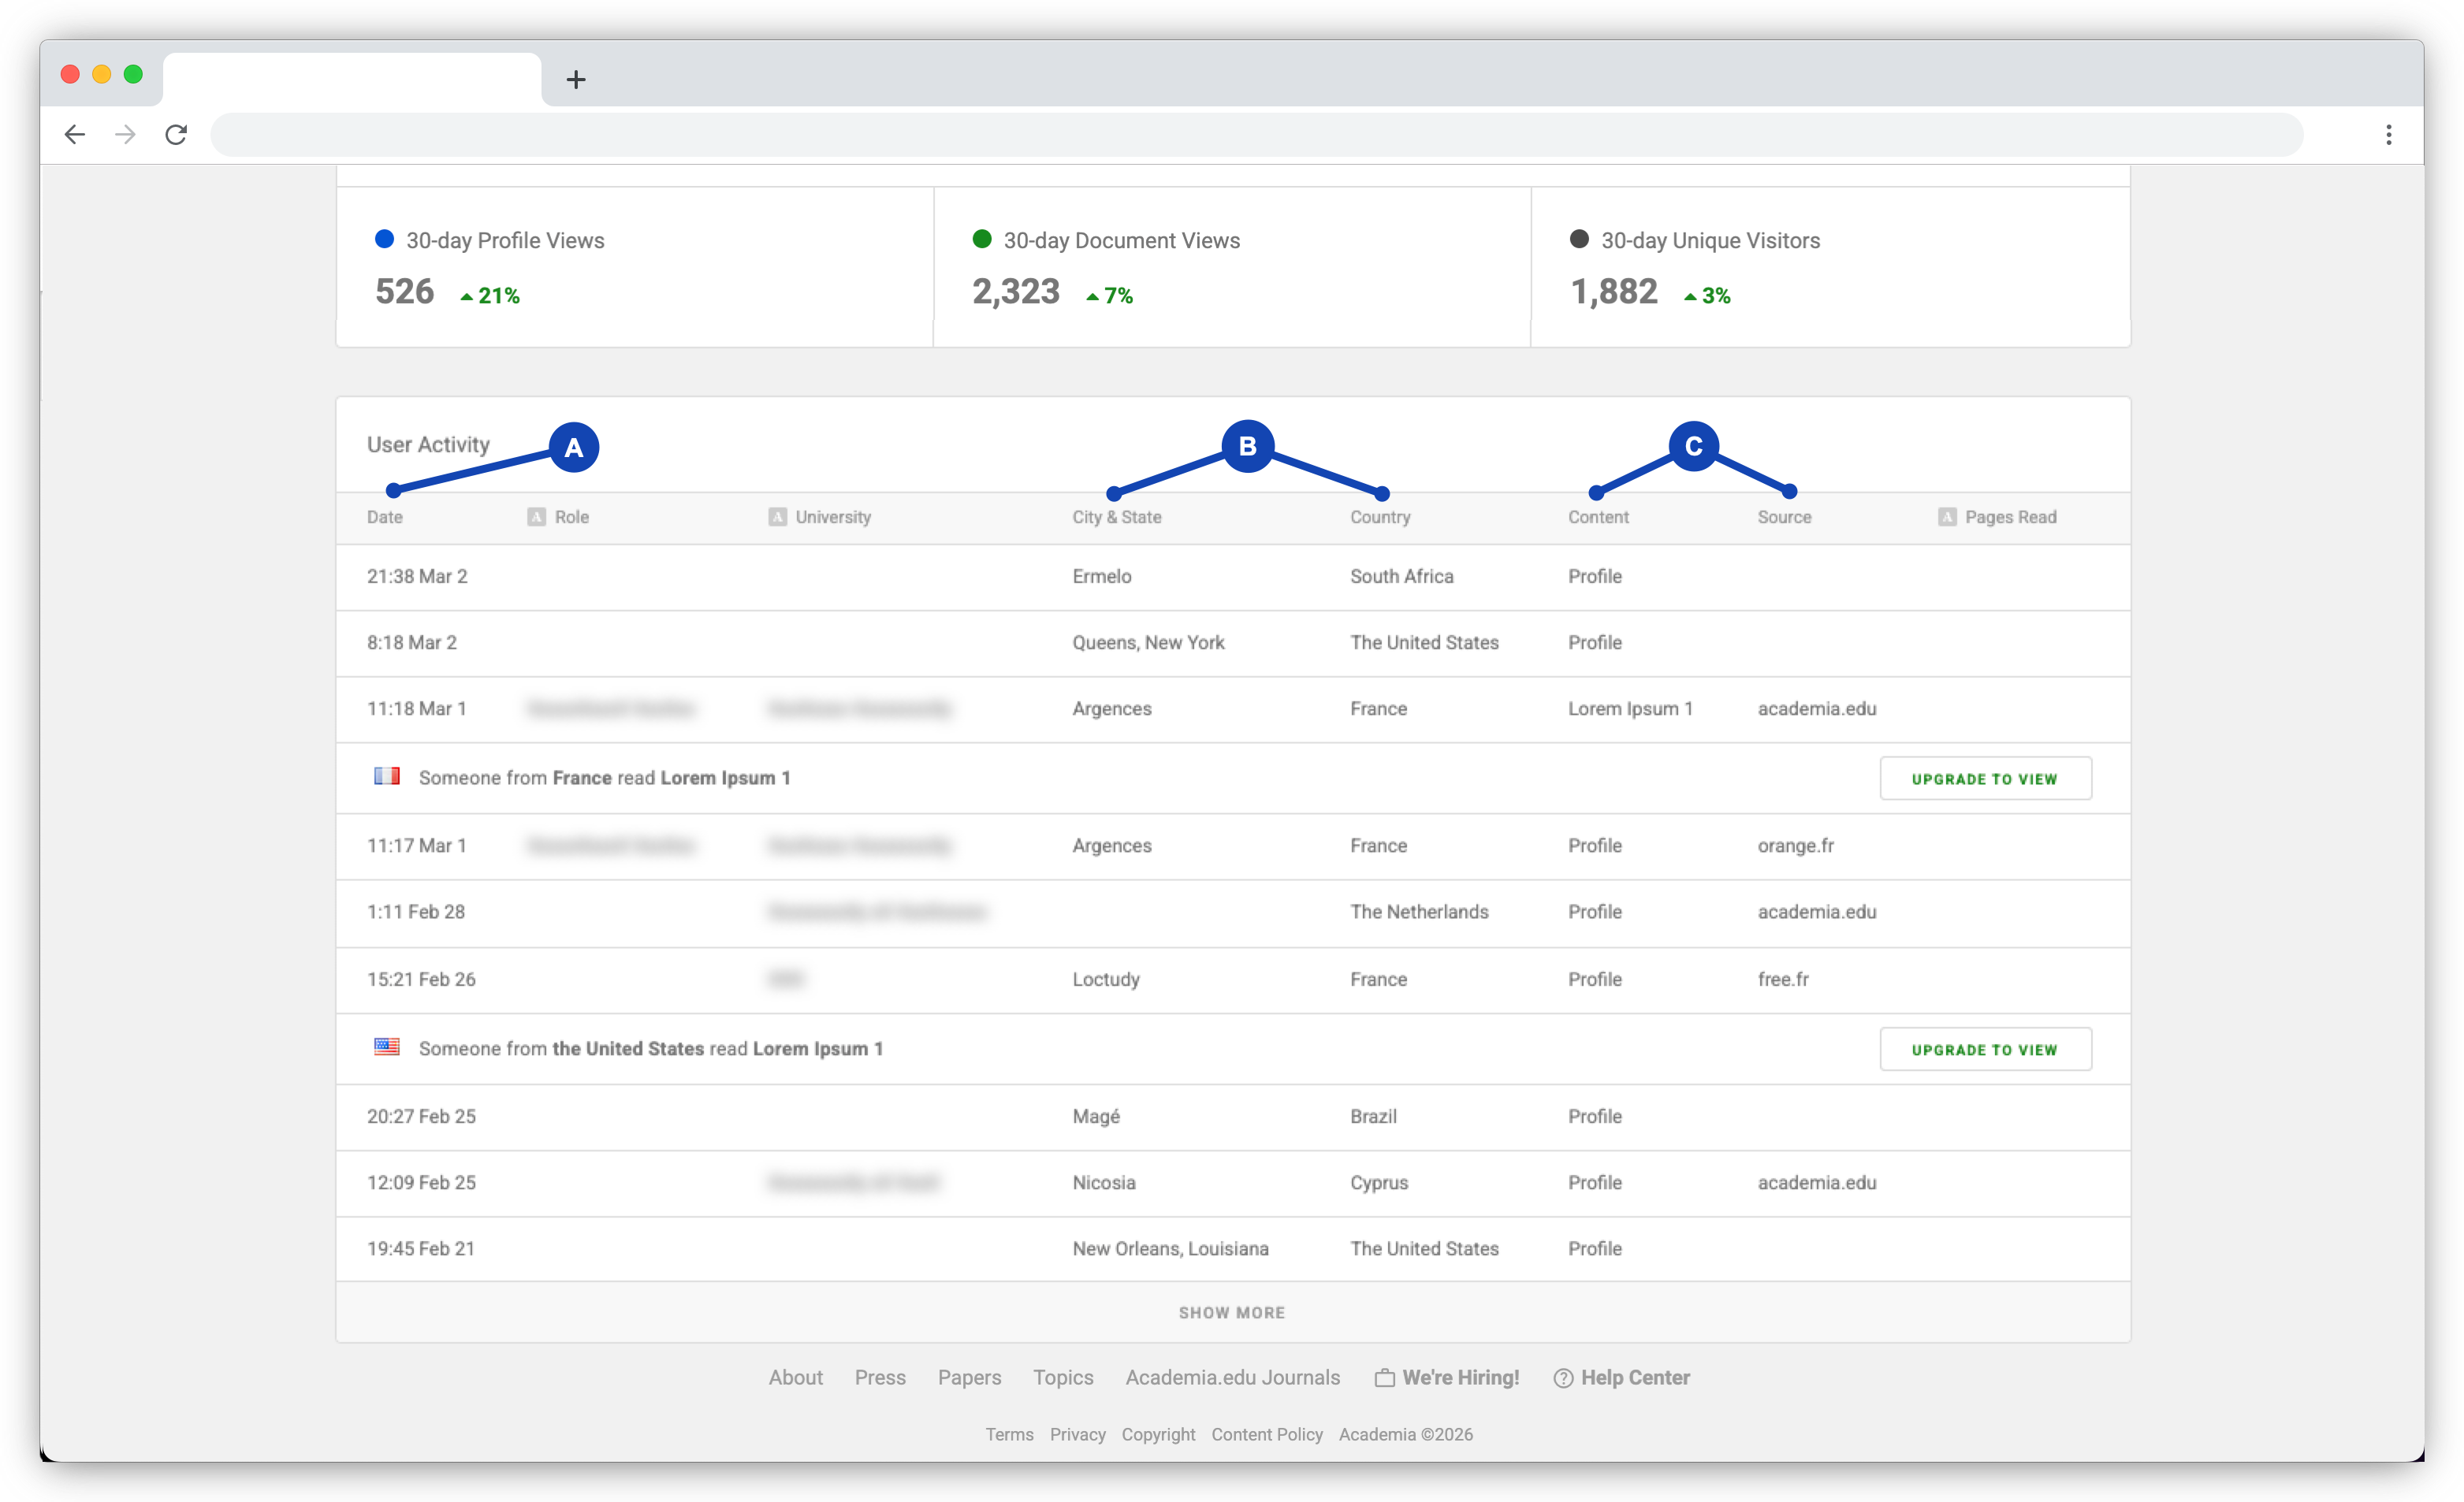Click the Nicosia city cell
Image resolution: width=2464 pixels, height=1502 pixels.
pos(1104,1183)
